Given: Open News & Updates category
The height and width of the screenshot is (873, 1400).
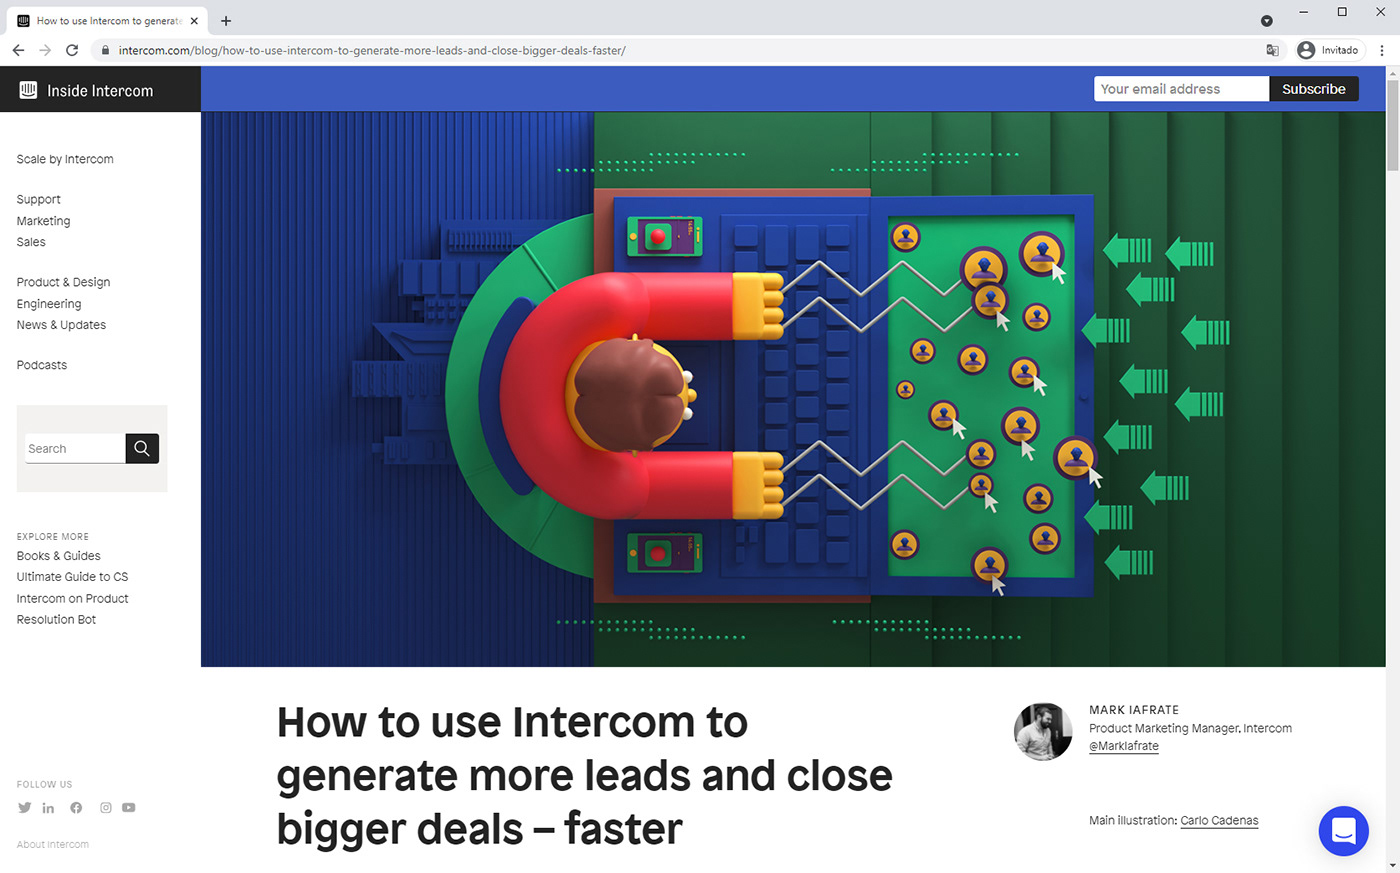Looking at the screenshot, I should coord(61,325).
